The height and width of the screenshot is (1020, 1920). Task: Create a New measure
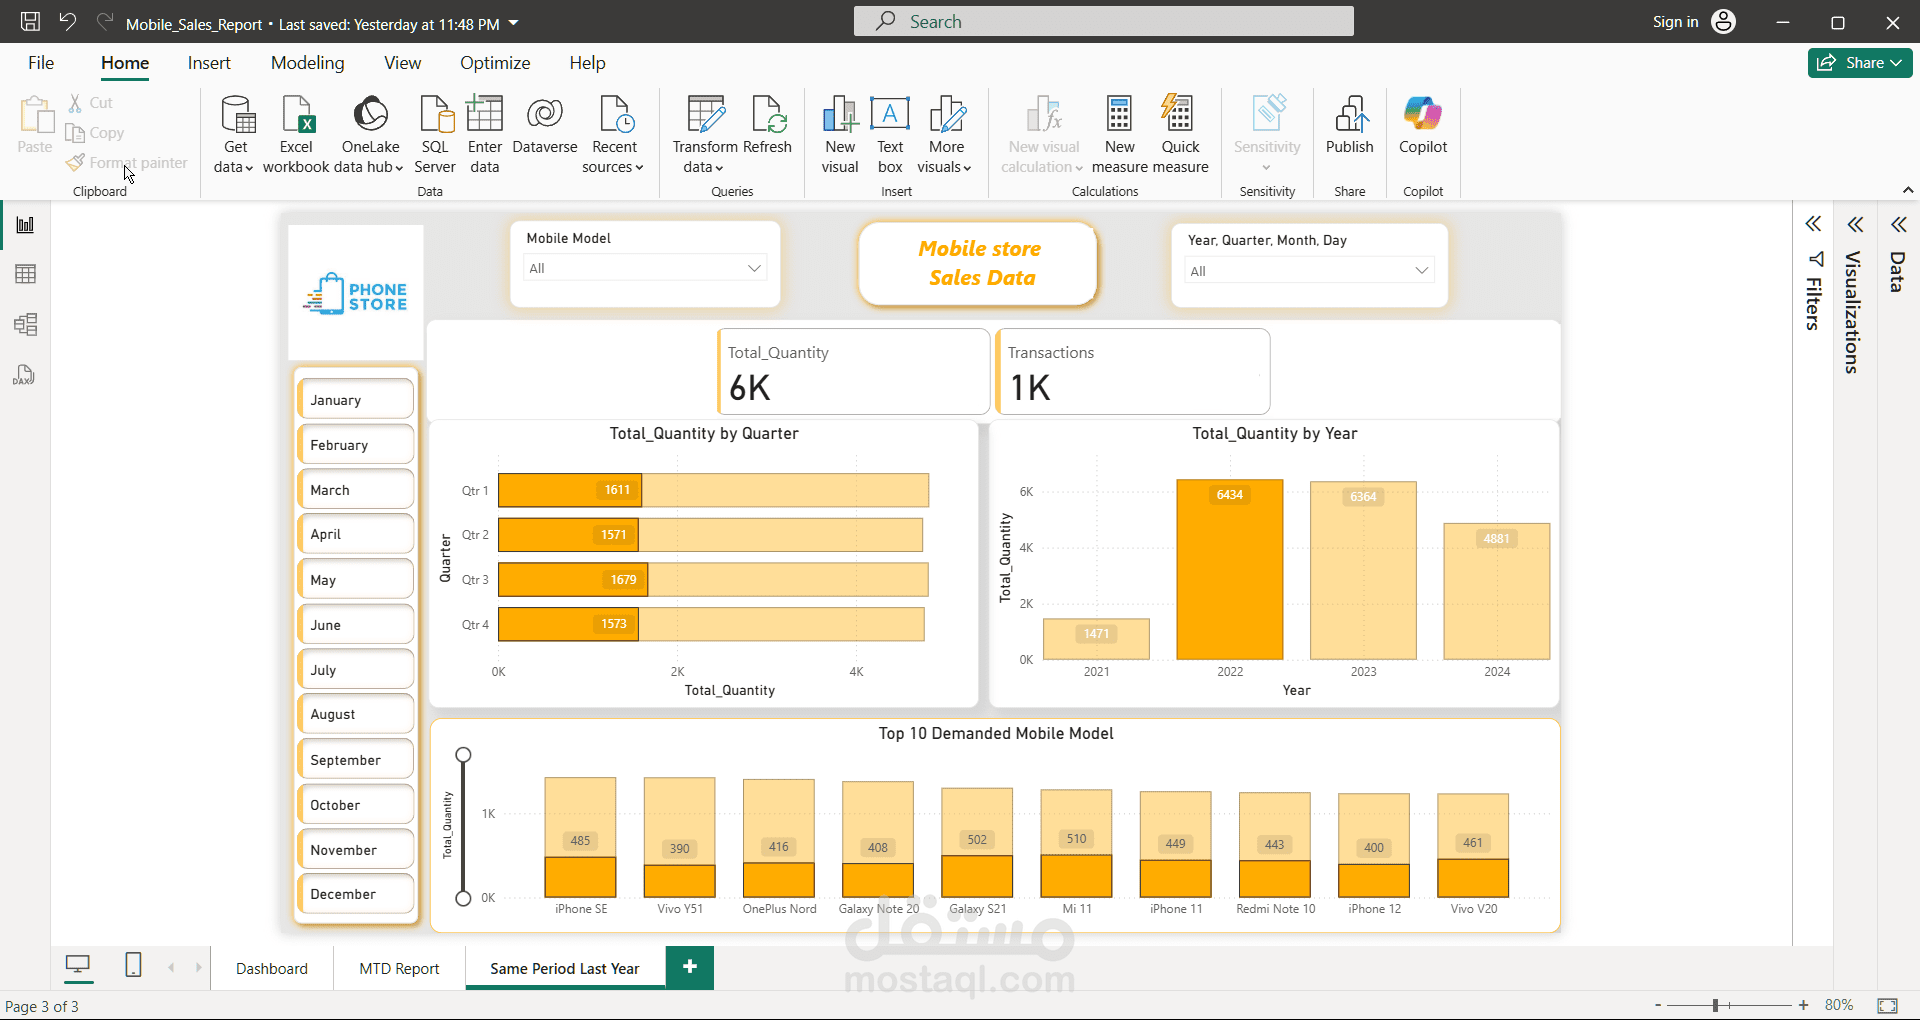[1120, 135]
